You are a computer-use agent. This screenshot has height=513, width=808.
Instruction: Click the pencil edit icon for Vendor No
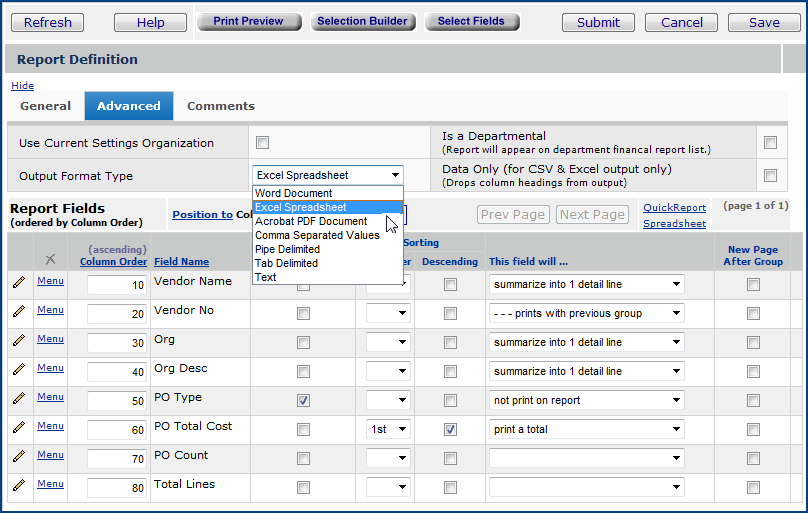pos(19,312)
